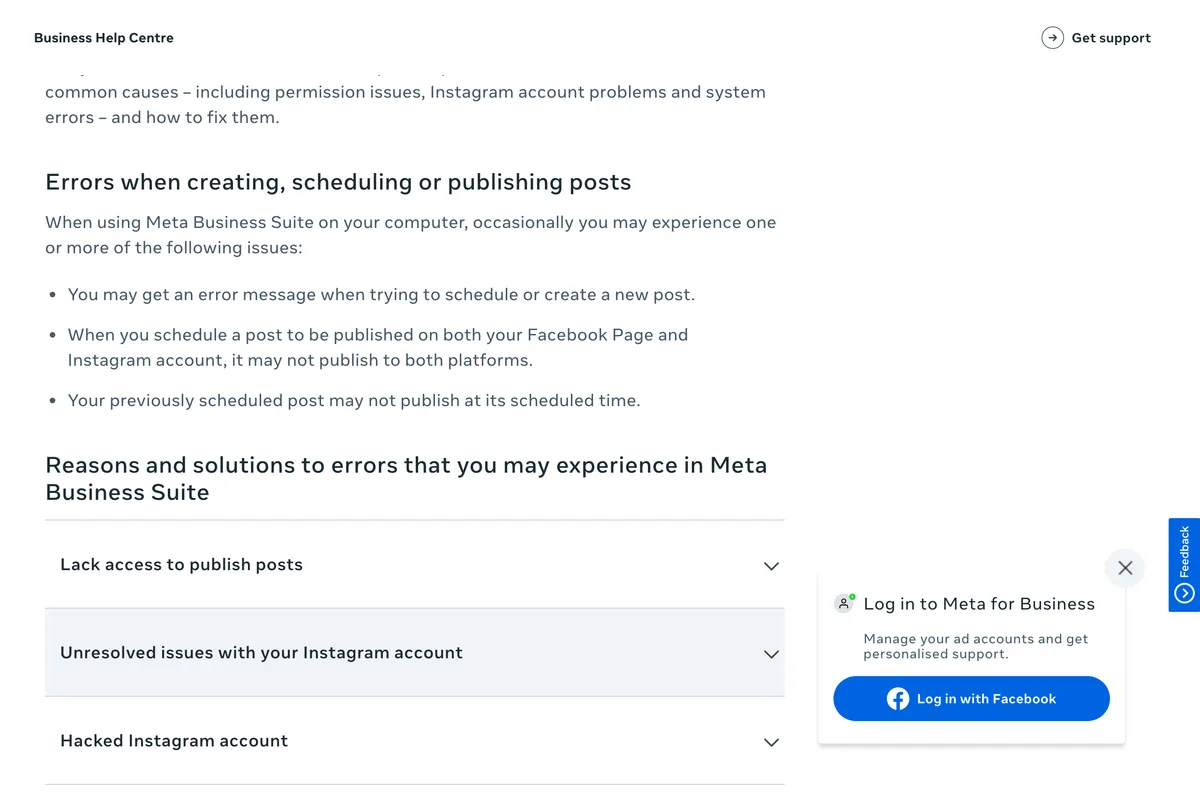Click bullet about error message when scheduling

click(381, 295)
